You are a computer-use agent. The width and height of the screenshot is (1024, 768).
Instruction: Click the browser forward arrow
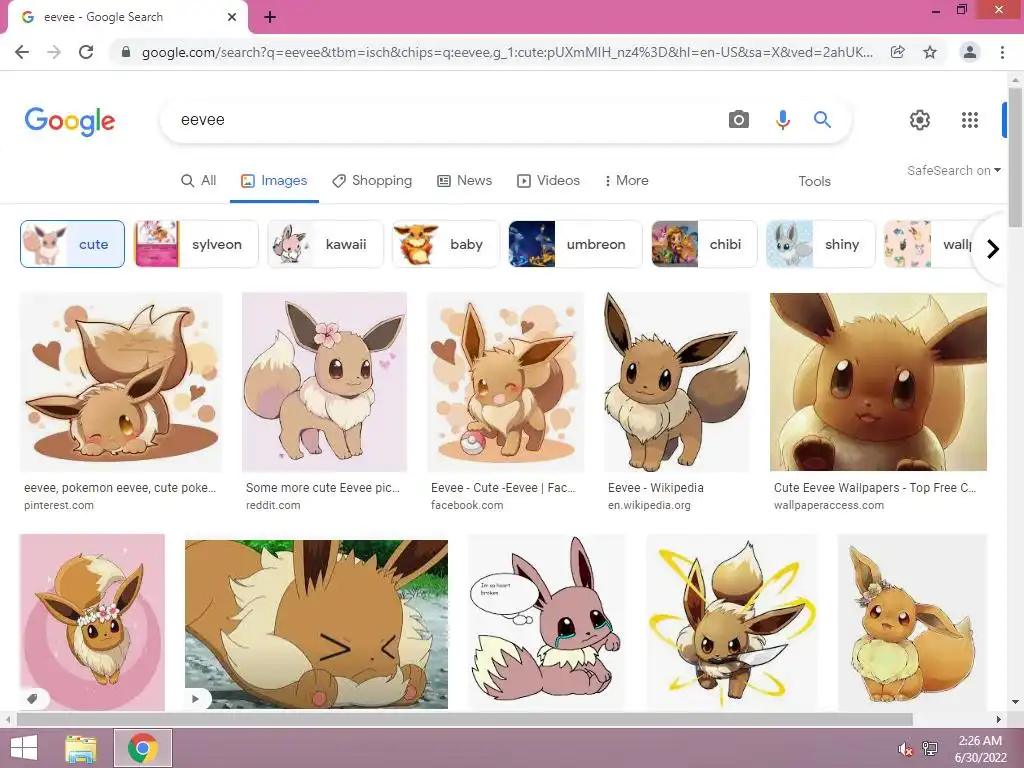coord(54,52)
